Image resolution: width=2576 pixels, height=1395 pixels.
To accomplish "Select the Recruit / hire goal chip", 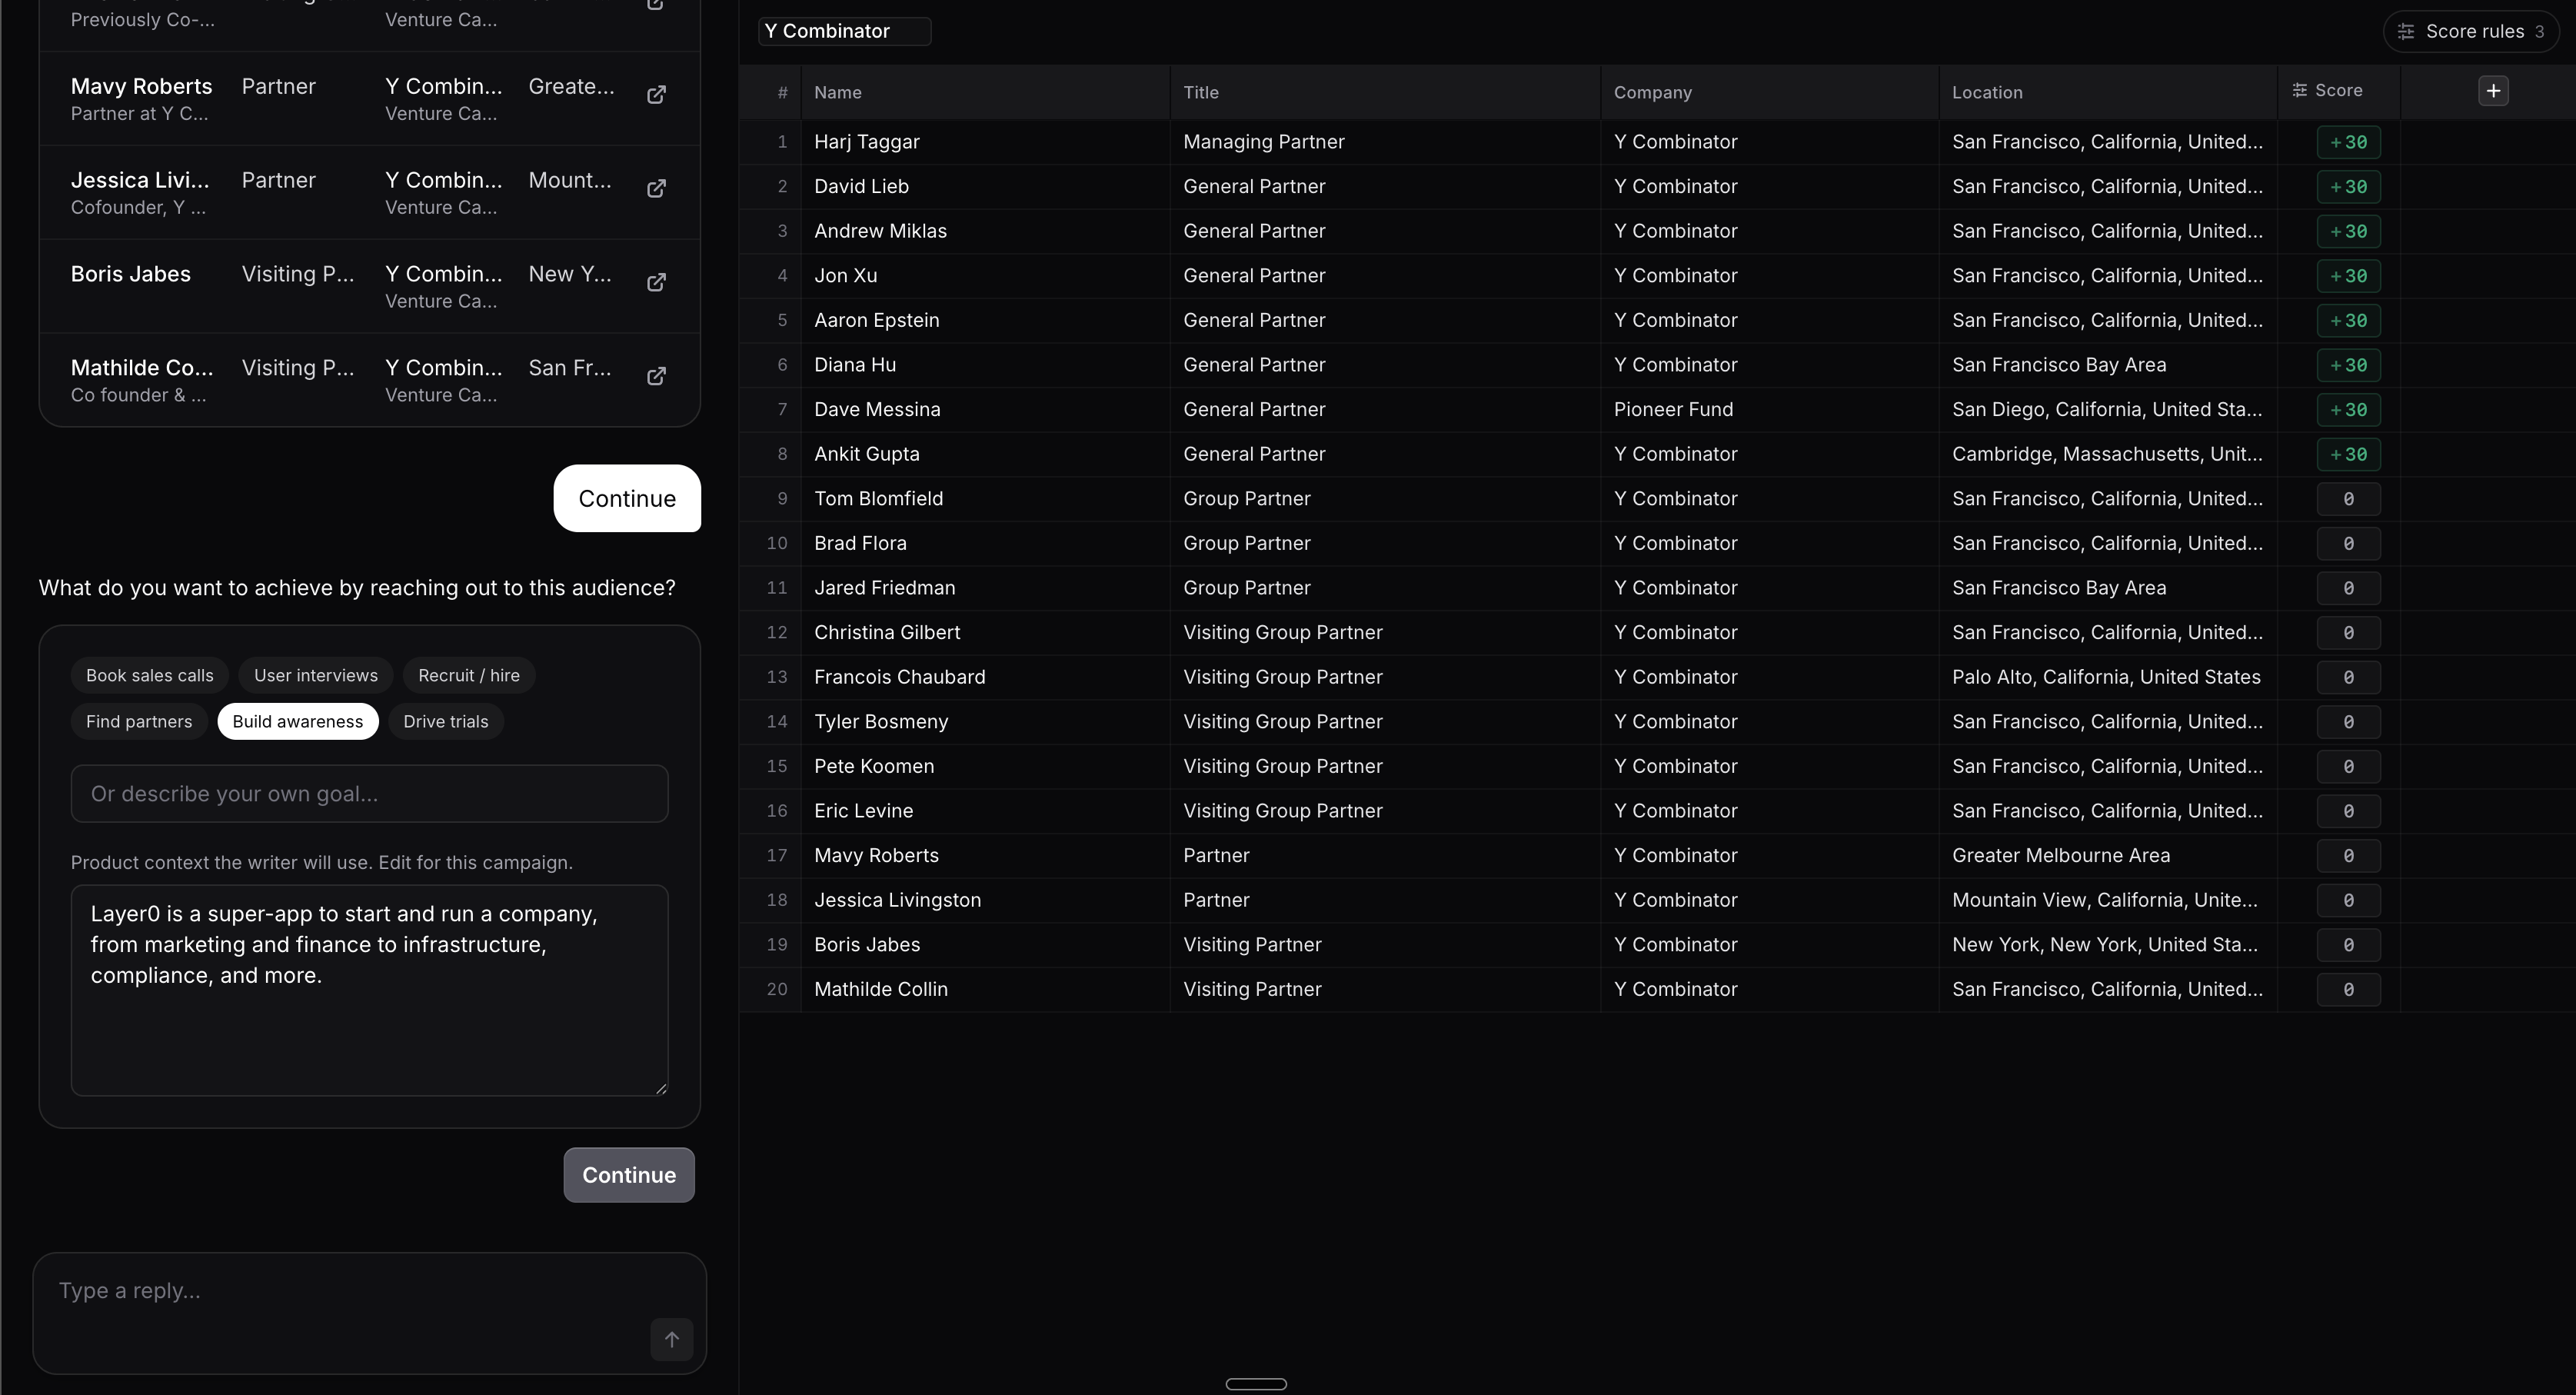I will click(469, 676).
